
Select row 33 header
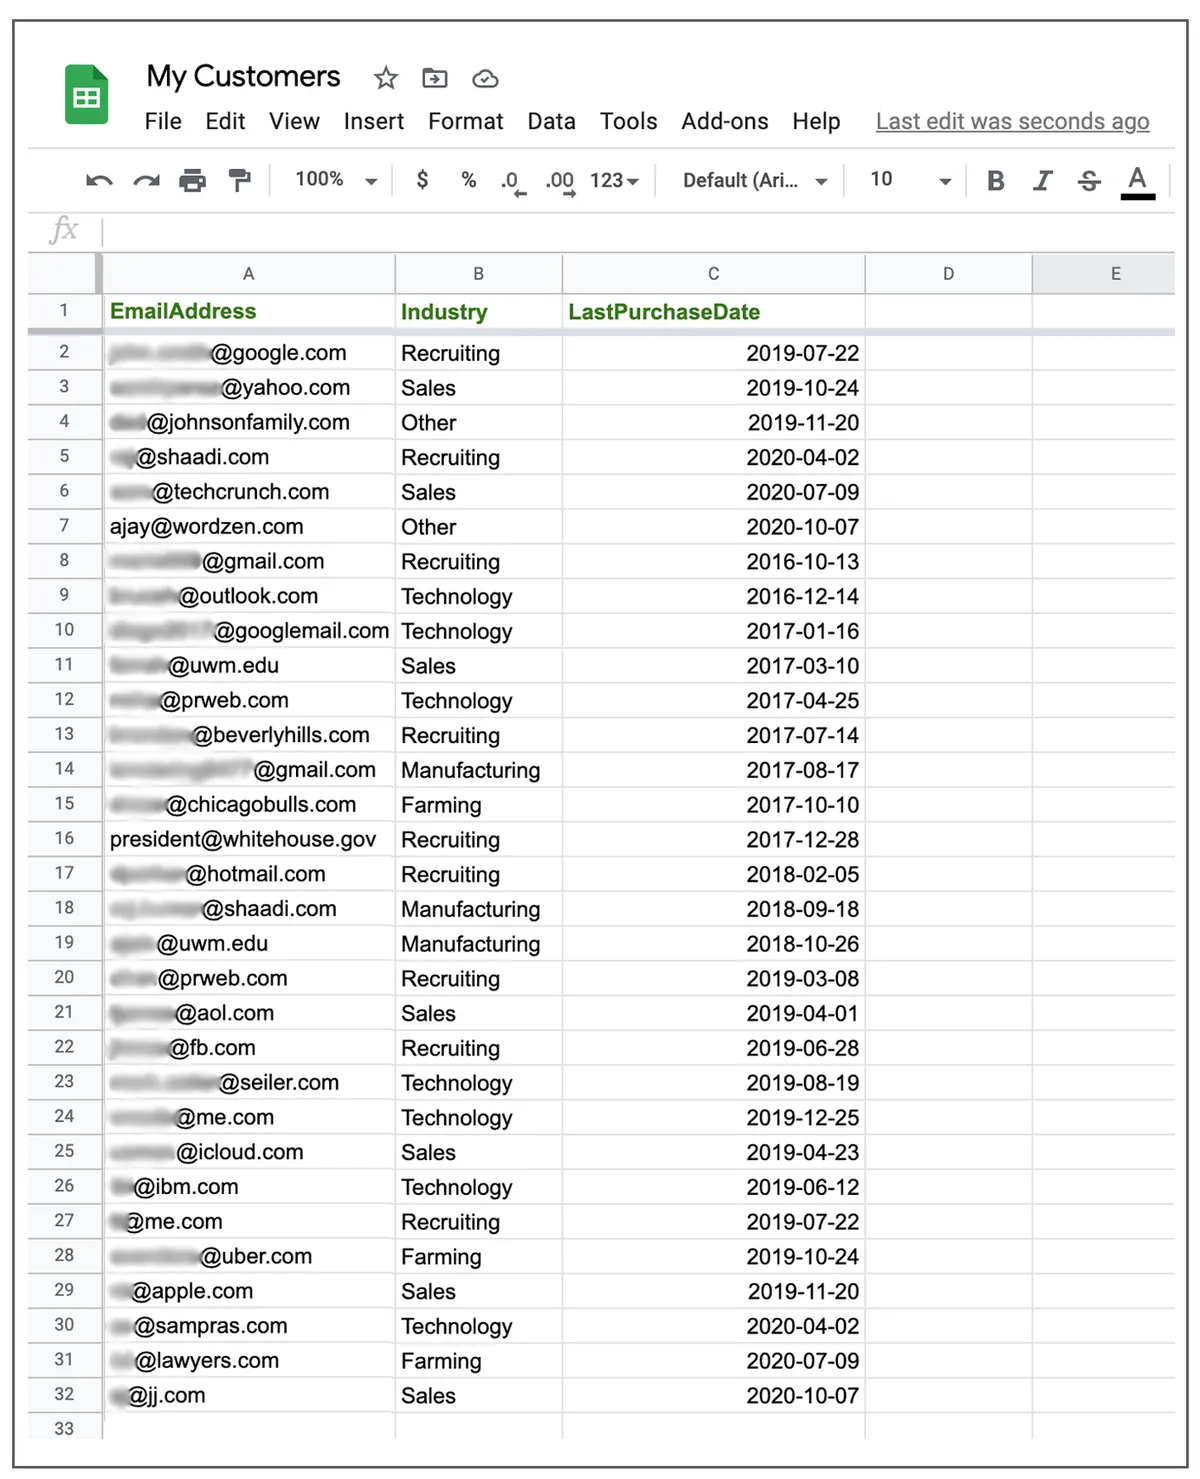pyautogui.click(x=64, y=1428)
